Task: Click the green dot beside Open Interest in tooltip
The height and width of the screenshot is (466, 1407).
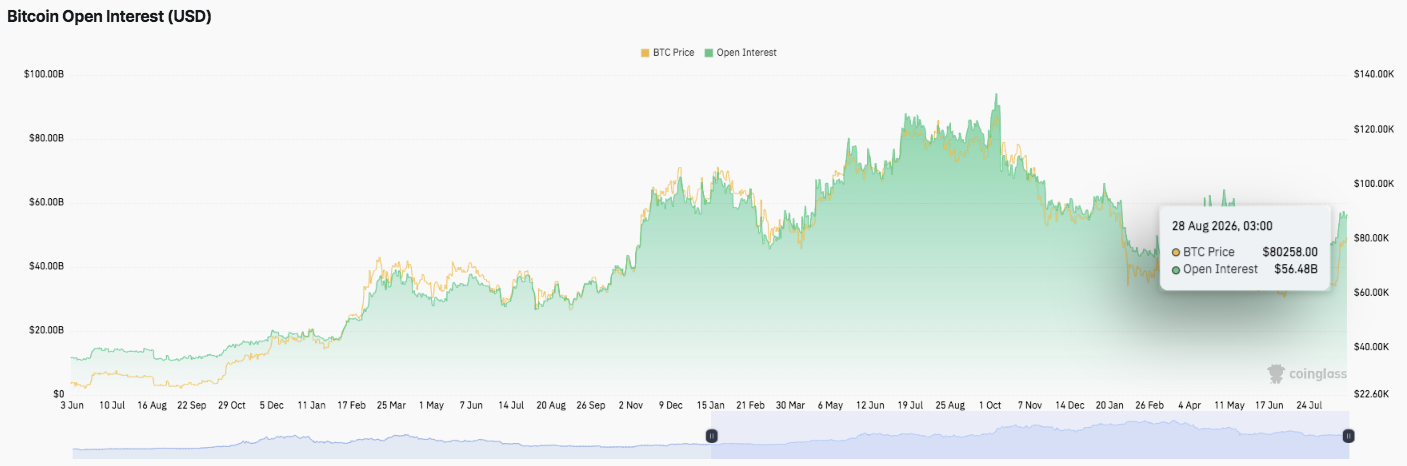Action: point(1176,269)
